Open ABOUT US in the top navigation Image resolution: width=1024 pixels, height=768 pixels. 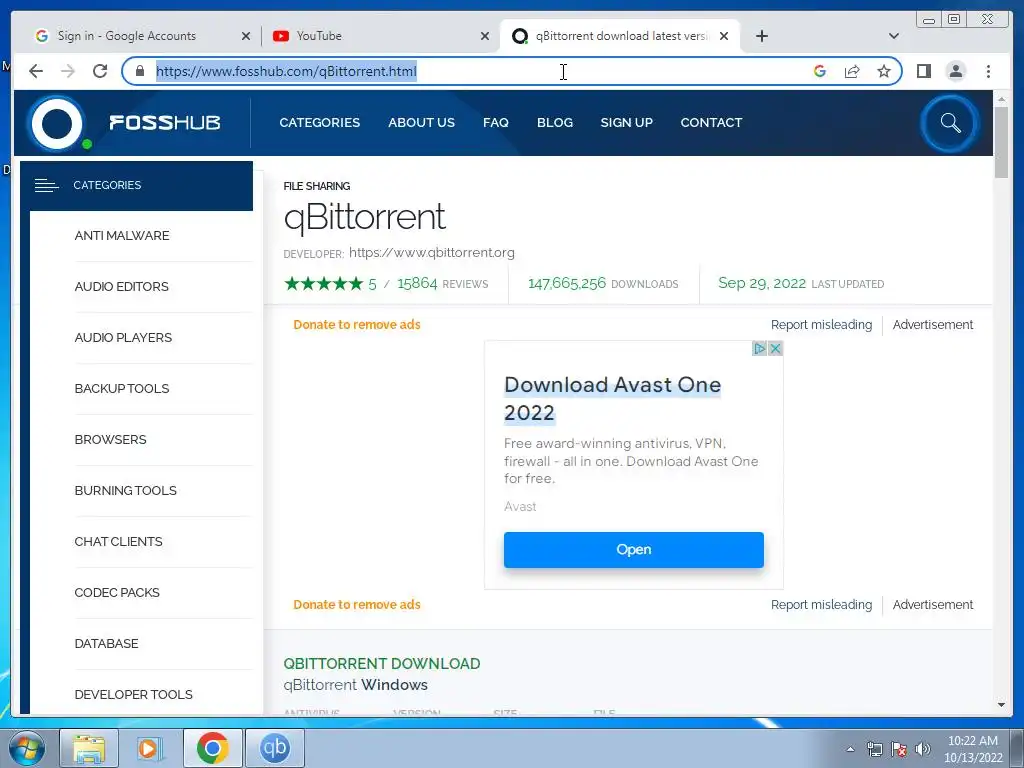point(421,123)
